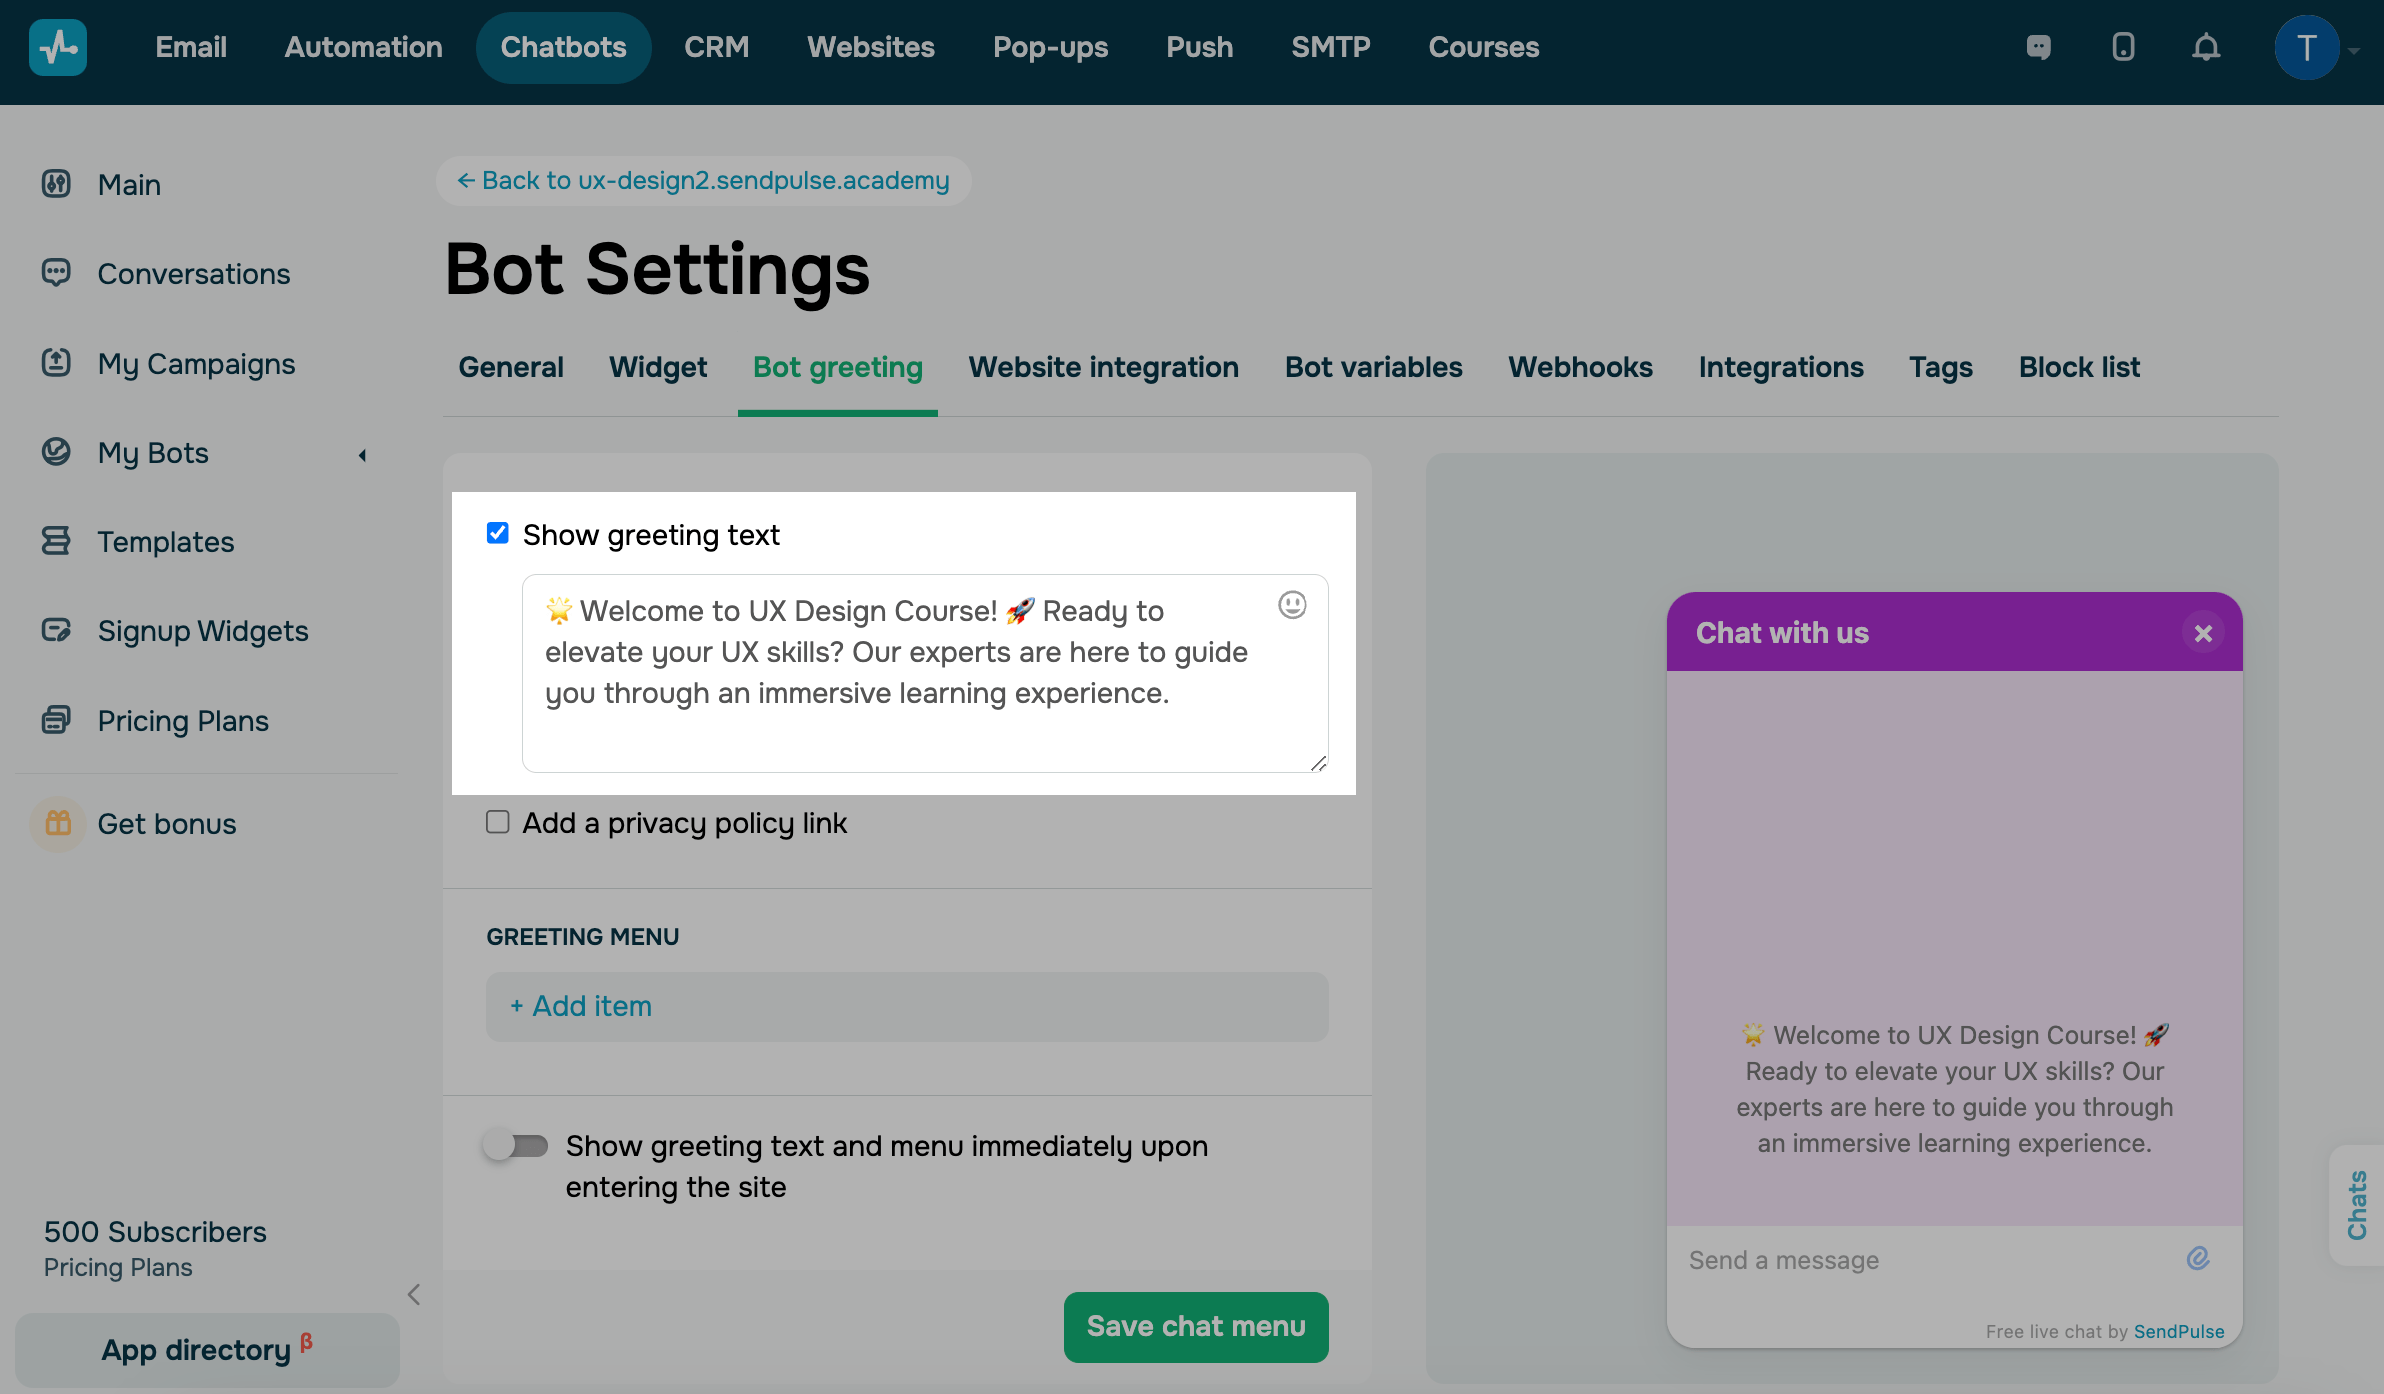
Task: Uncheck Show greeting text checkbox
Action: coord(498,533)
